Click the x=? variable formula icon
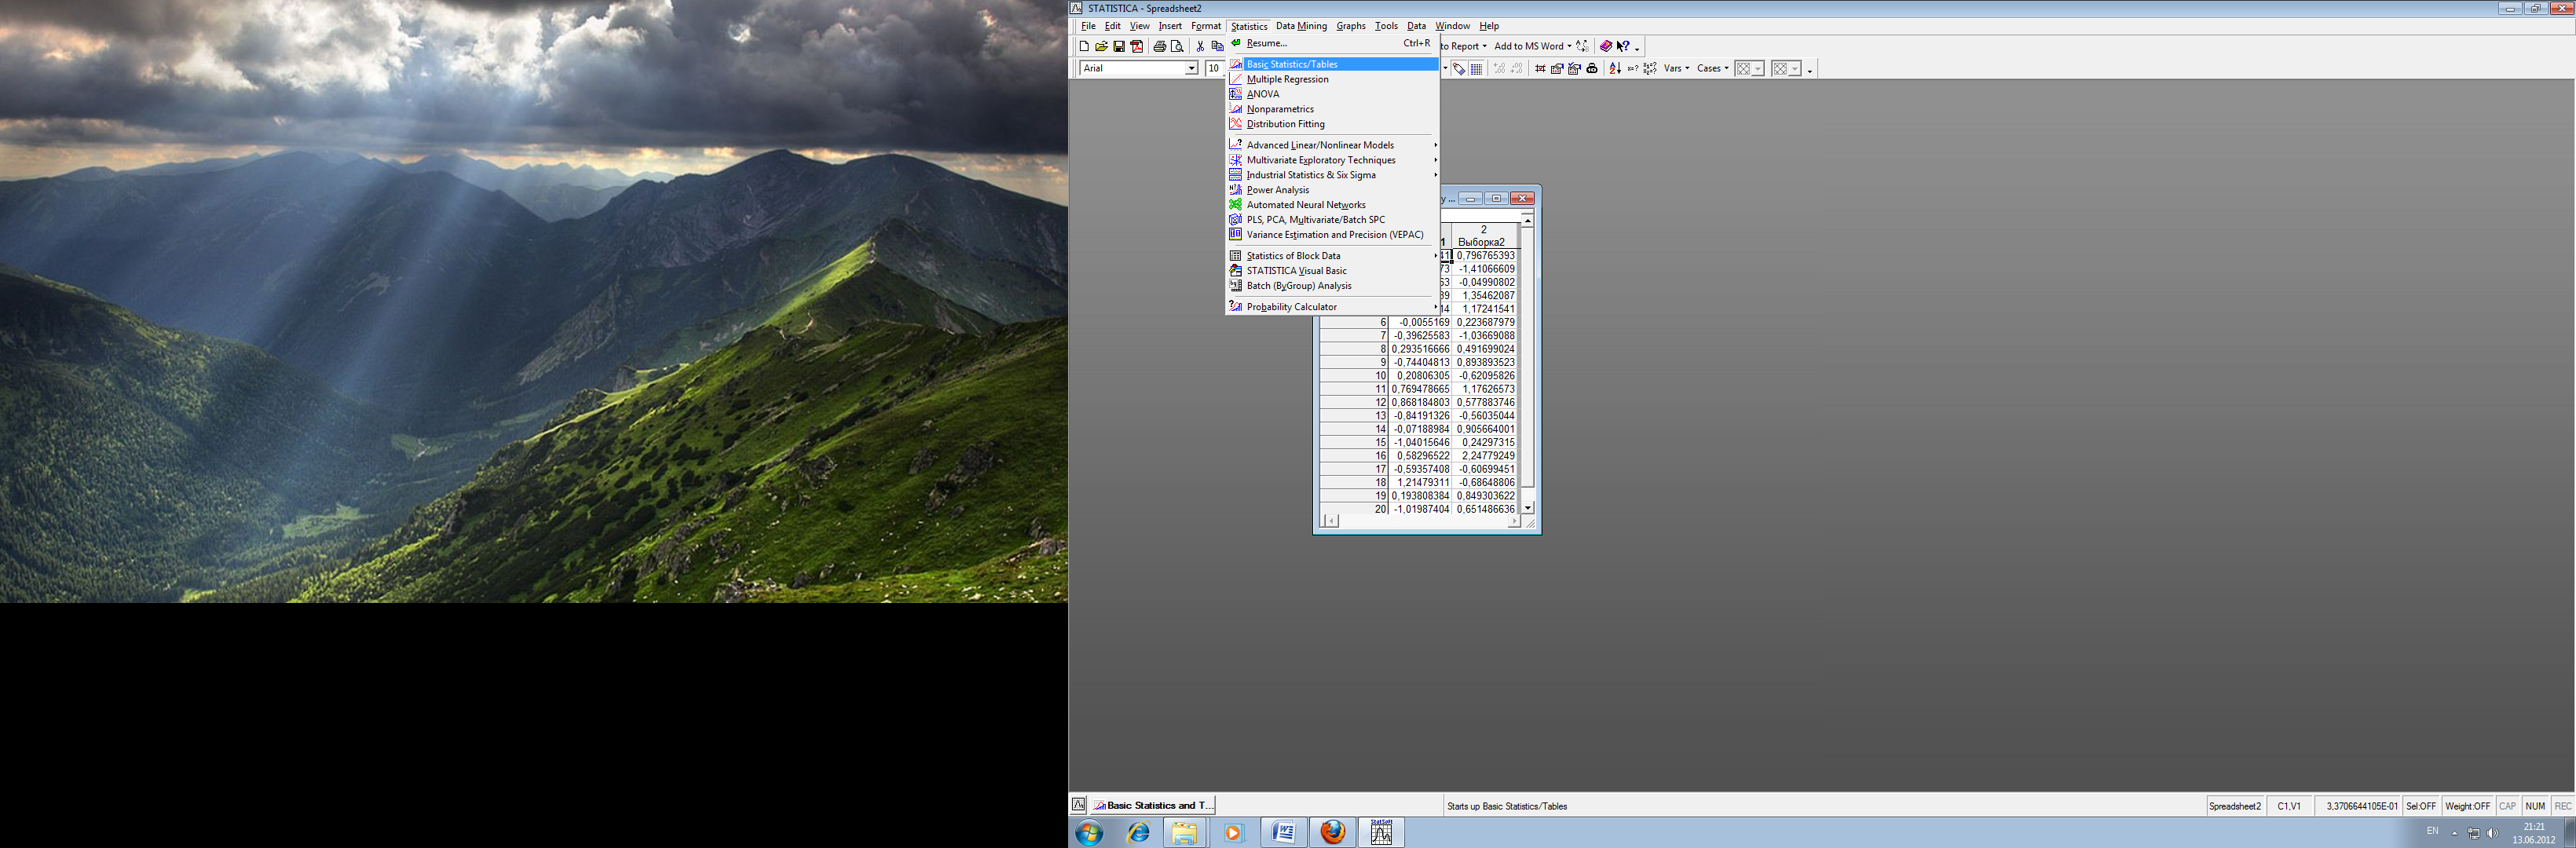Screen dimensions: 2576x848 pos(1632,68)
